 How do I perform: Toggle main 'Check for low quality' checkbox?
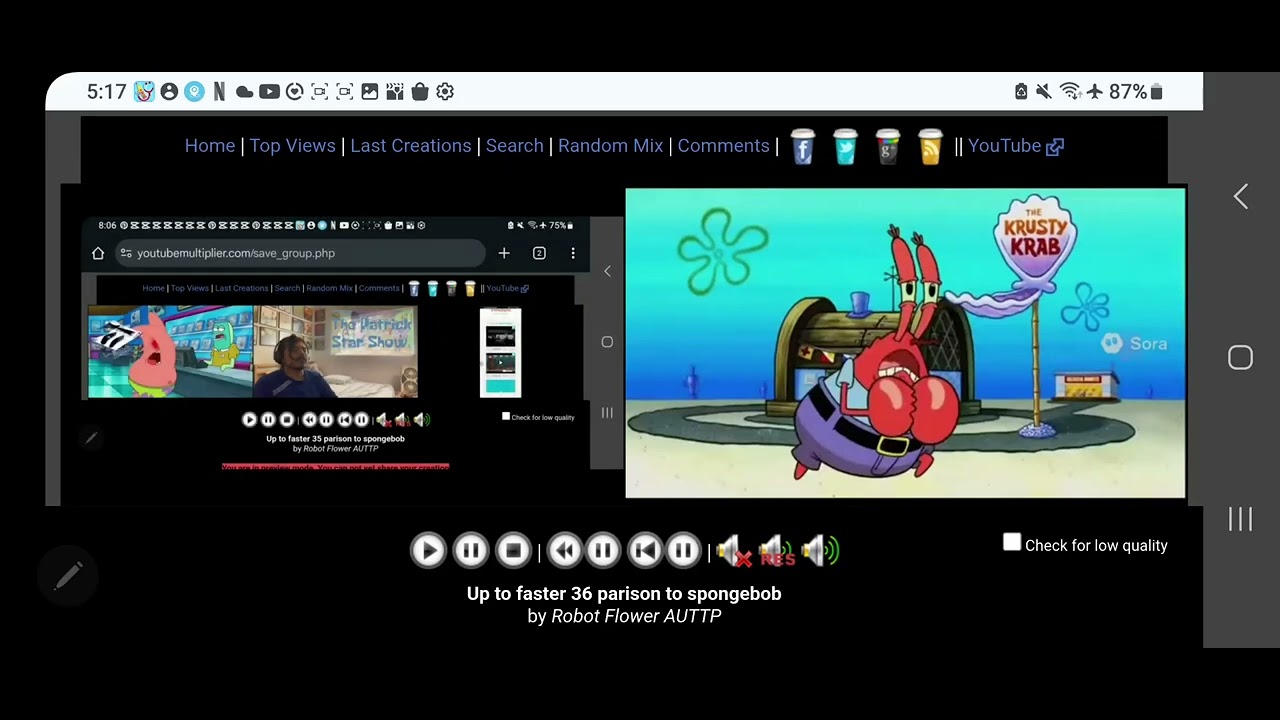(1012, 543)
